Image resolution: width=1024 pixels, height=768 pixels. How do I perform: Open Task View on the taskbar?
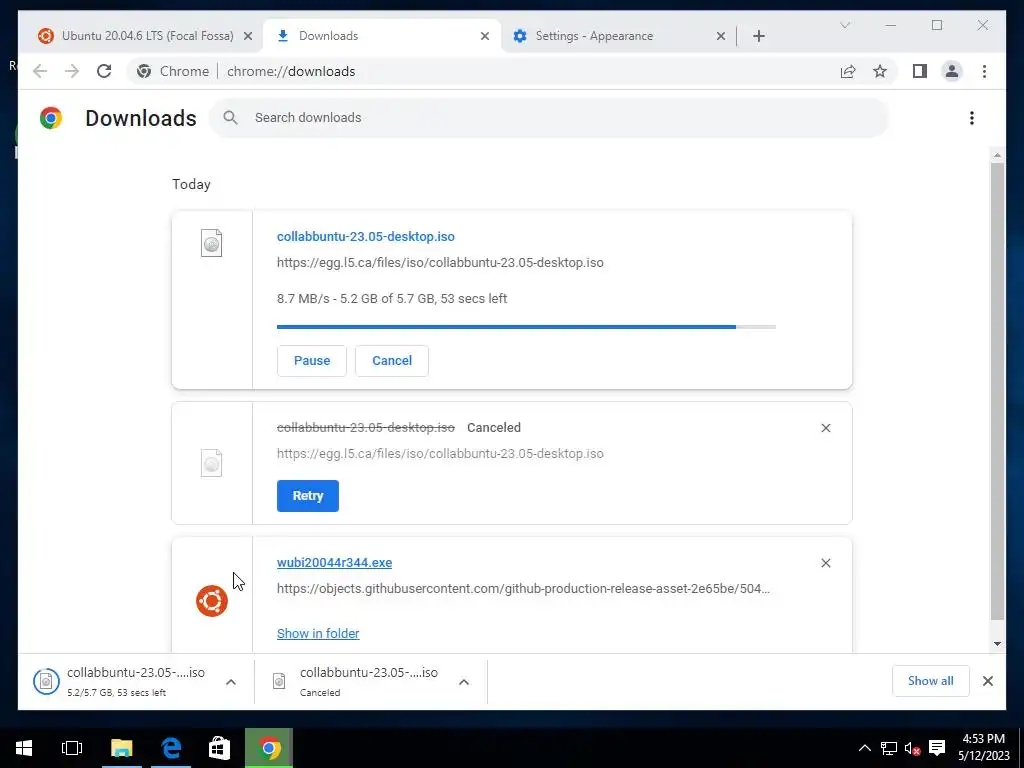coord(72,748)
